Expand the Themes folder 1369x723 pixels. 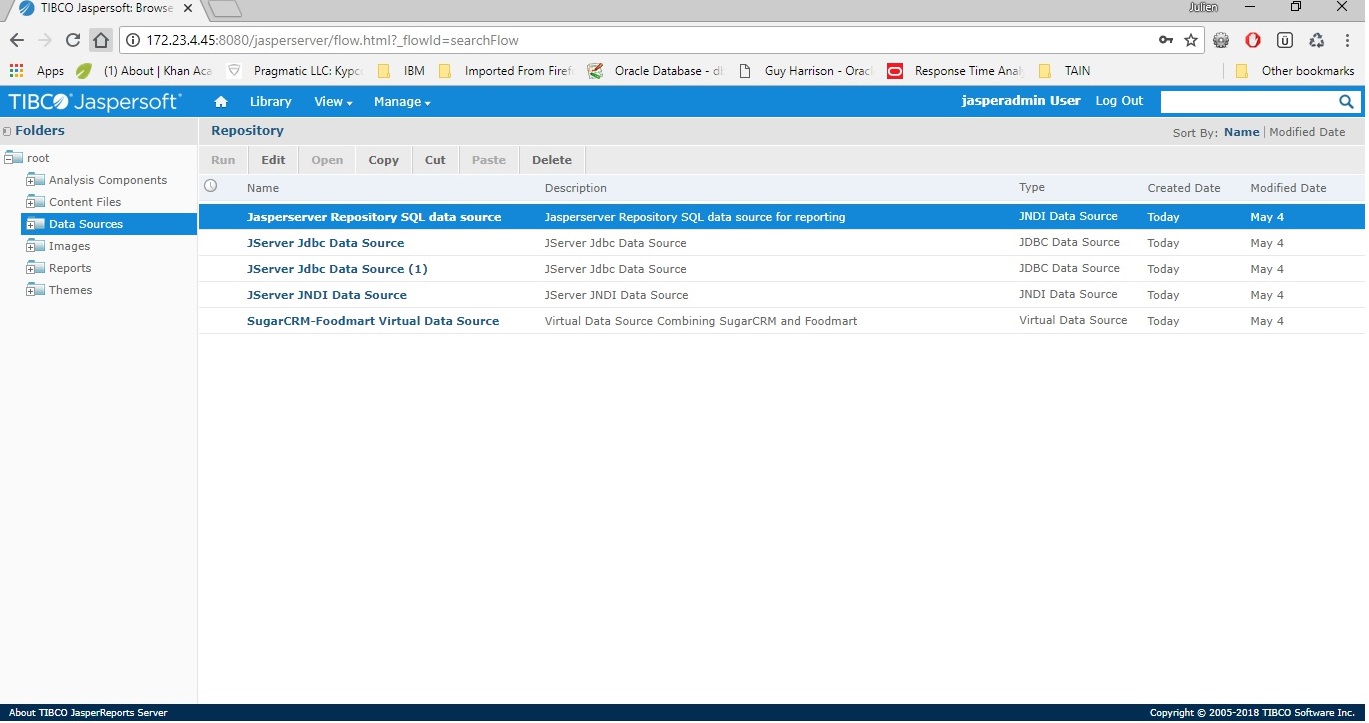[x=30, y=291]
